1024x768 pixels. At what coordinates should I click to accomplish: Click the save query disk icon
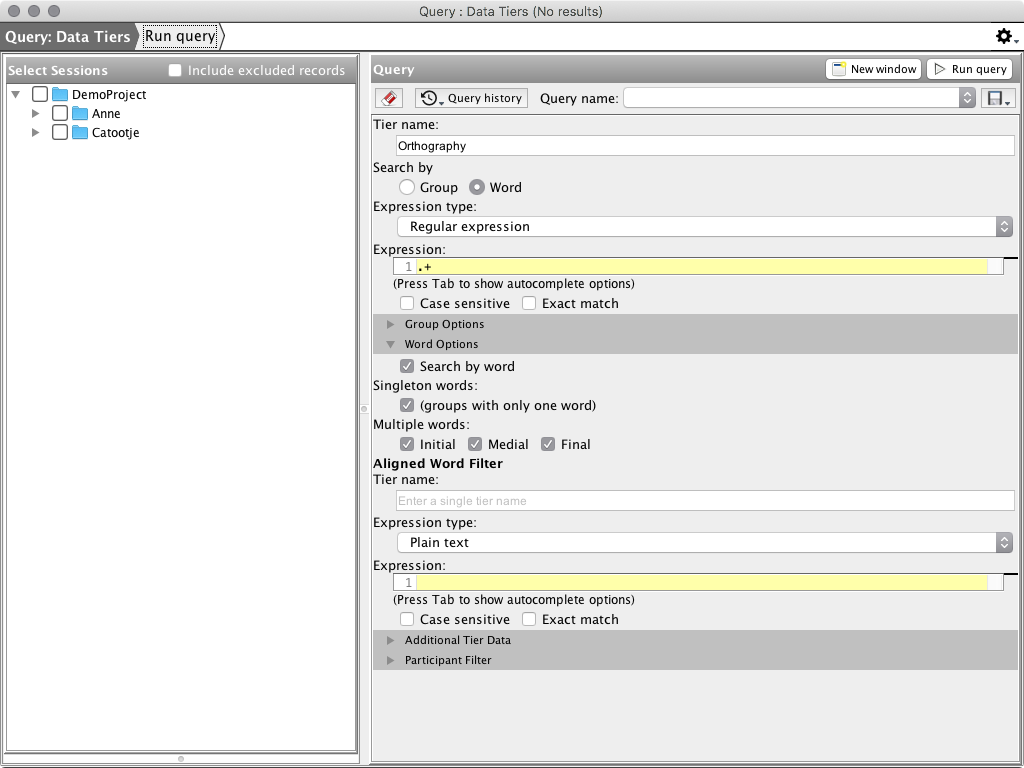(998, 98)
